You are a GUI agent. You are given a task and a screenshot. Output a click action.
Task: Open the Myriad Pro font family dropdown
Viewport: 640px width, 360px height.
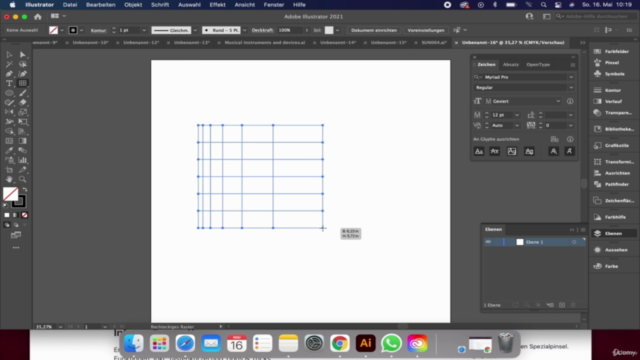tap(571, 77)
